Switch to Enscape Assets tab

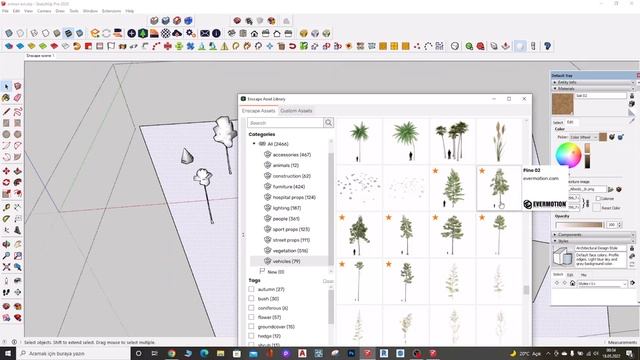point(258,111)
